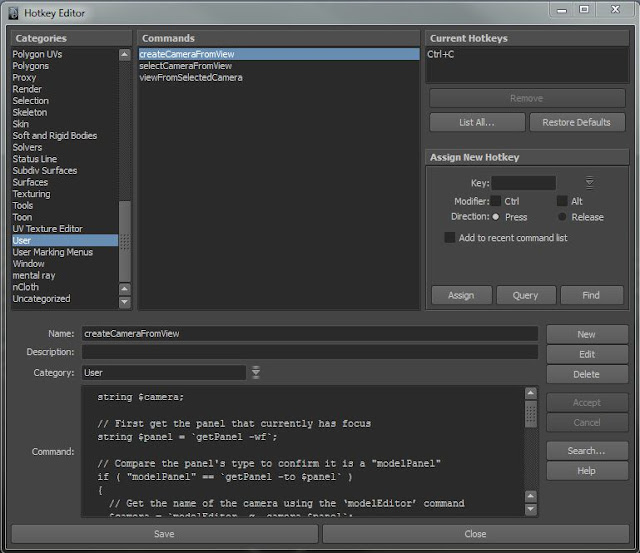Select the Surfaces category
This screenshot has height=553, width=640.
coord(64,182)
